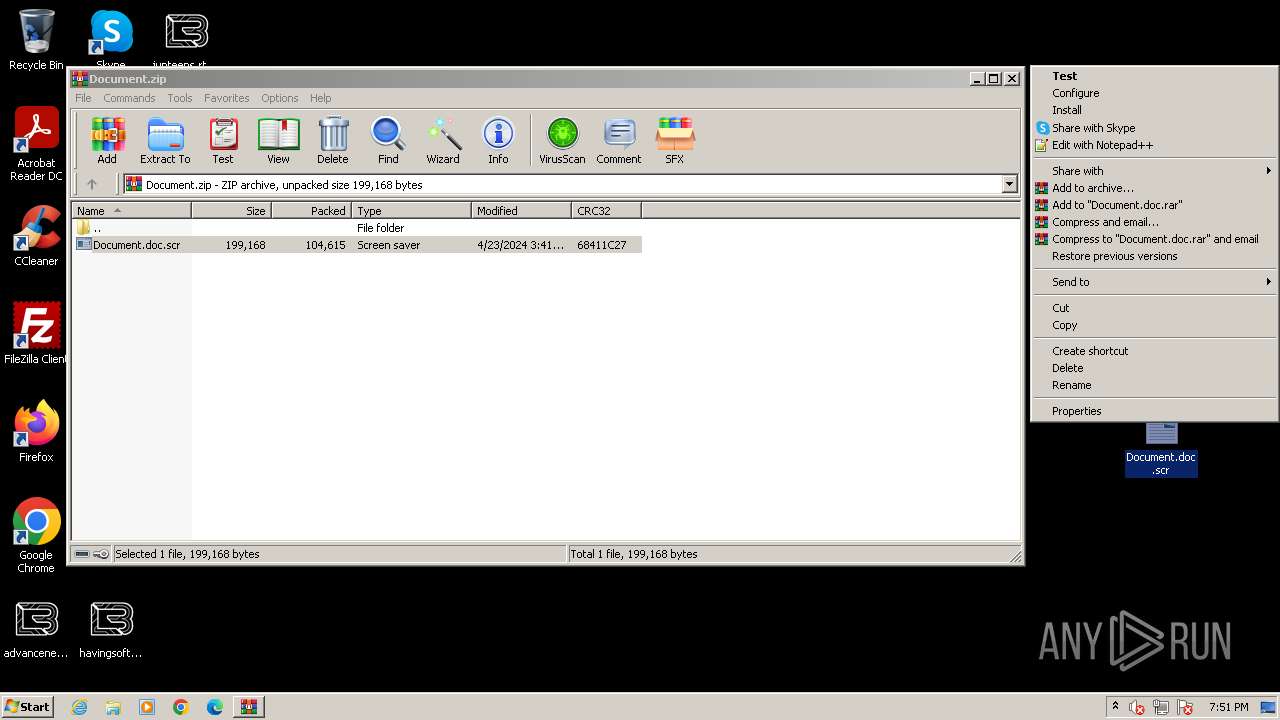The height and width of the screenshot is (720, 1280).
Task: Click the Comment toolbar icon
Action: 619,141
